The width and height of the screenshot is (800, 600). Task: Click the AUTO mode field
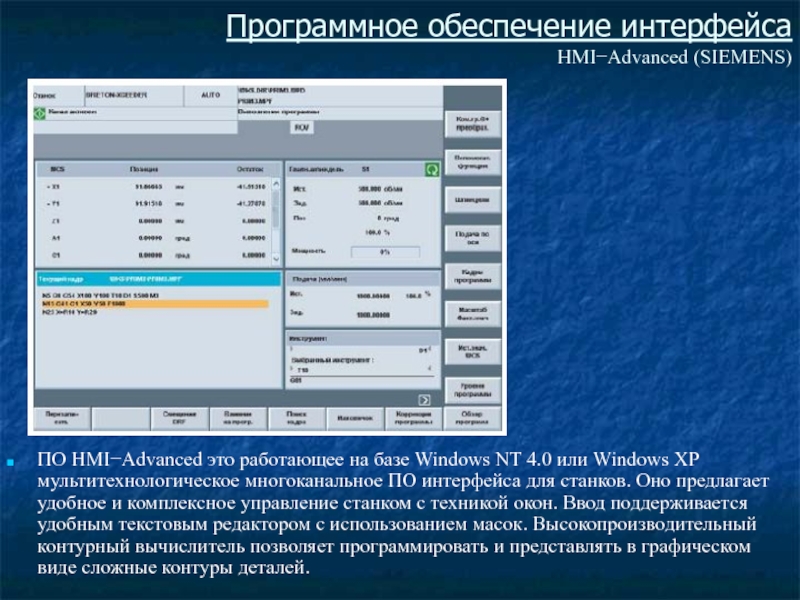tap(210, 95)
